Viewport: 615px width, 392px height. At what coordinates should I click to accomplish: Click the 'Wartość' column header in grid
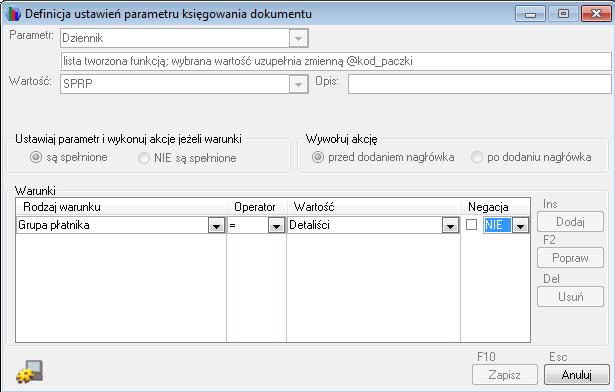click(x=374, y=207)
